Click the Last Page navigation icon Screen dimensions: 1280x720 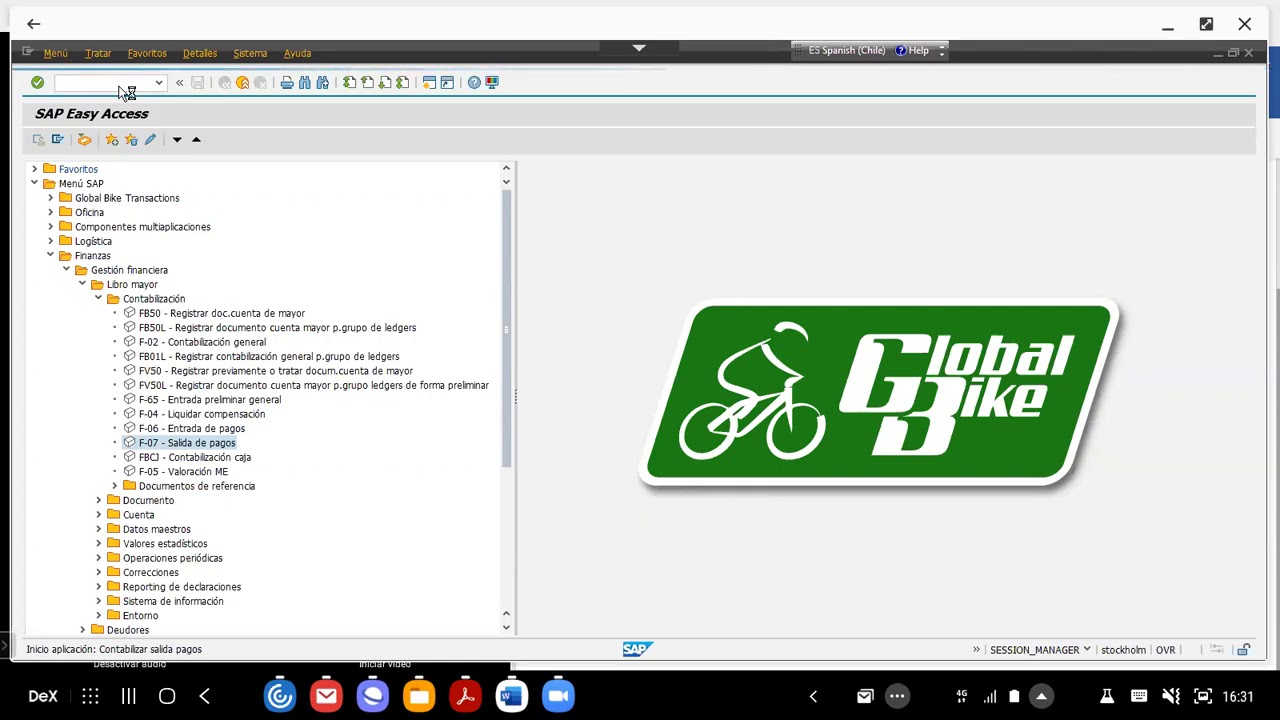(402, 83)
